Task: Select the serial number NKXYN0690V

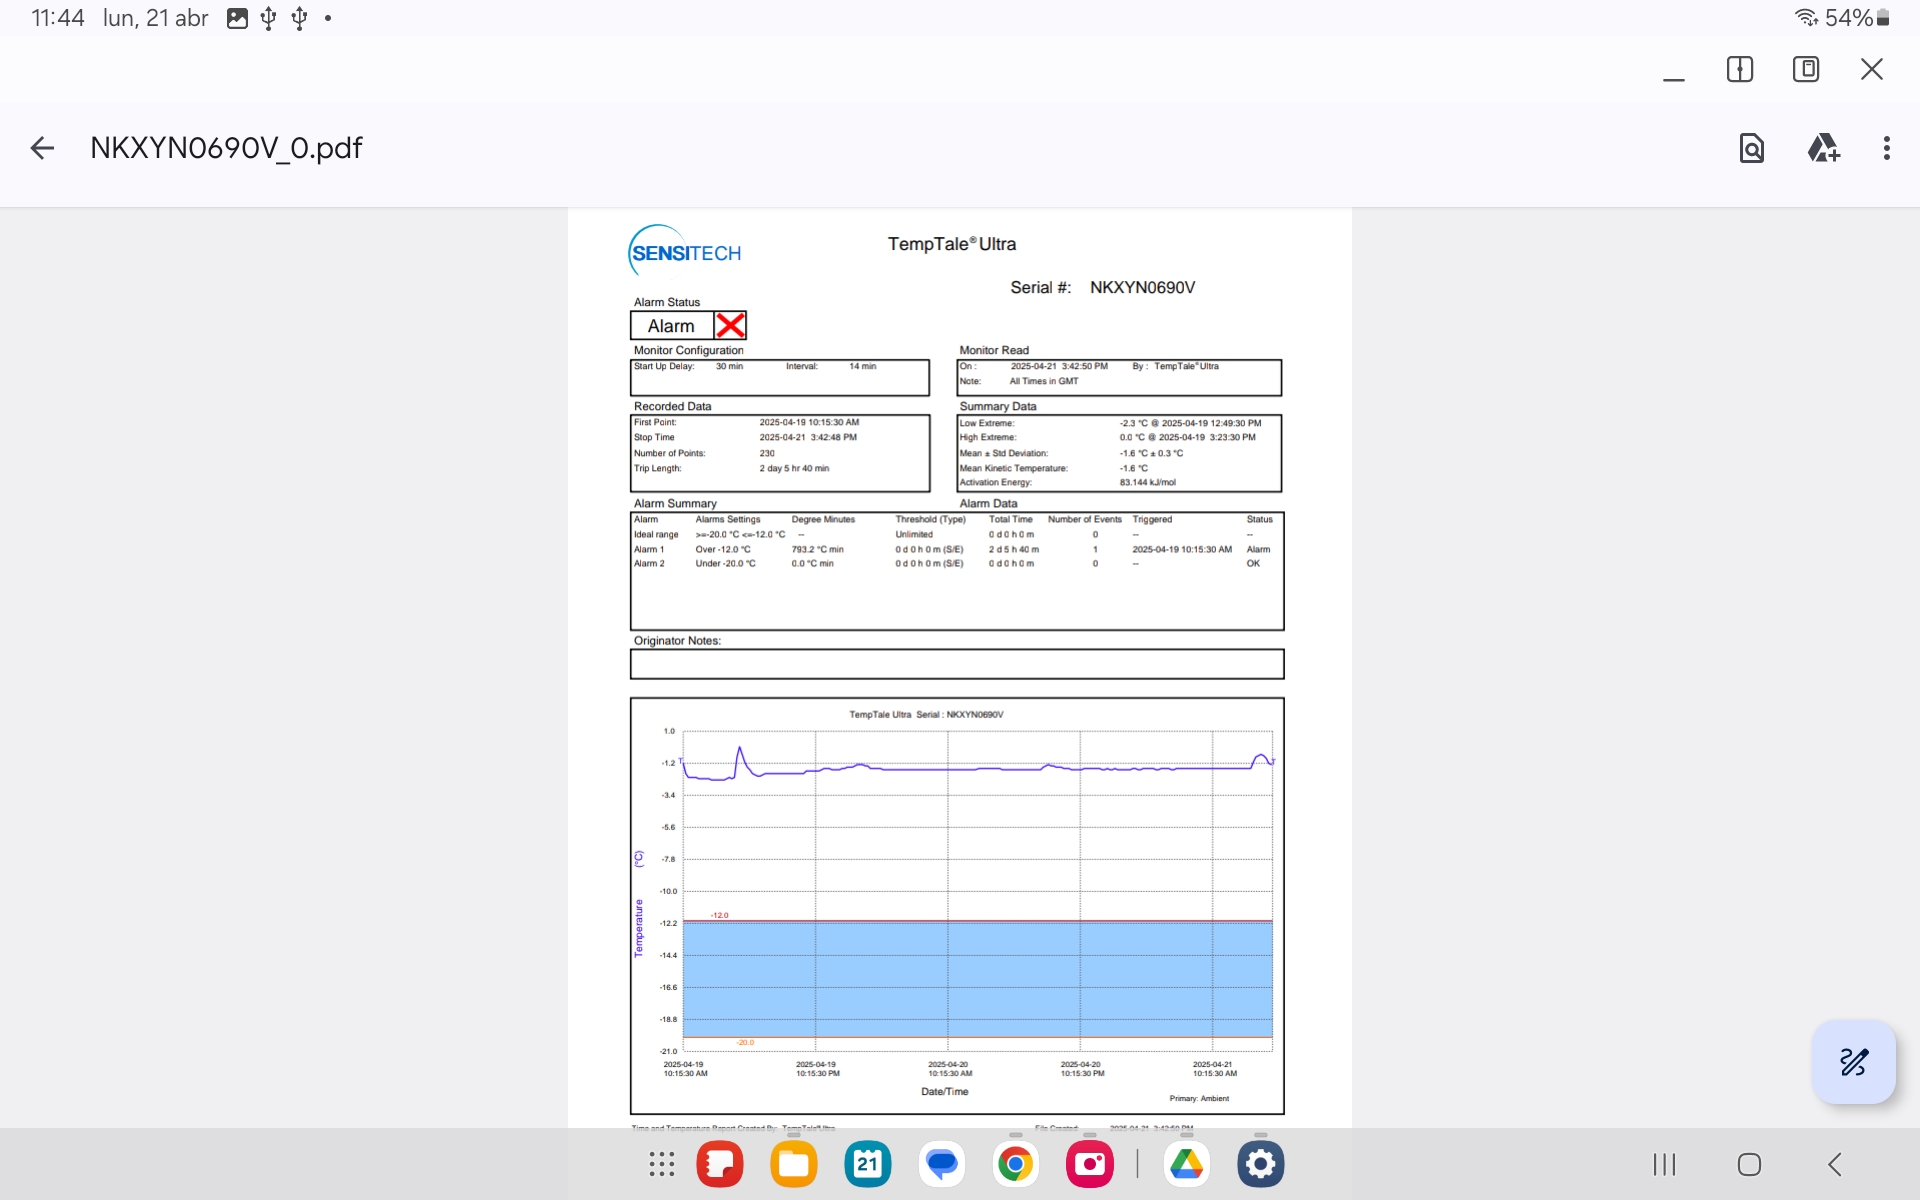Action: (1142, 288)
